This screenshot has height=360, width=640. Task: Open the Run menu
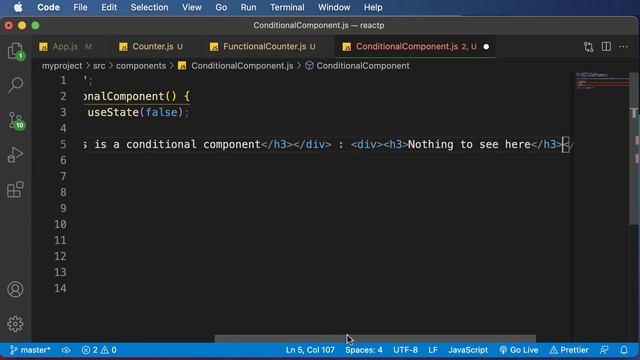[x=248, y=7]
